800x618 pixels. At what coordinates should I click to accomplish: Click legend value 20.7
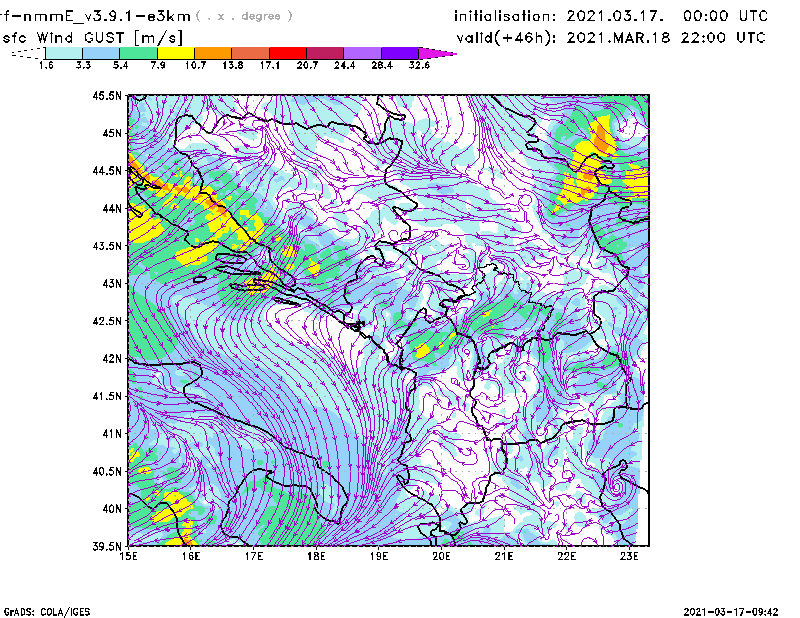tap(307, 65)
